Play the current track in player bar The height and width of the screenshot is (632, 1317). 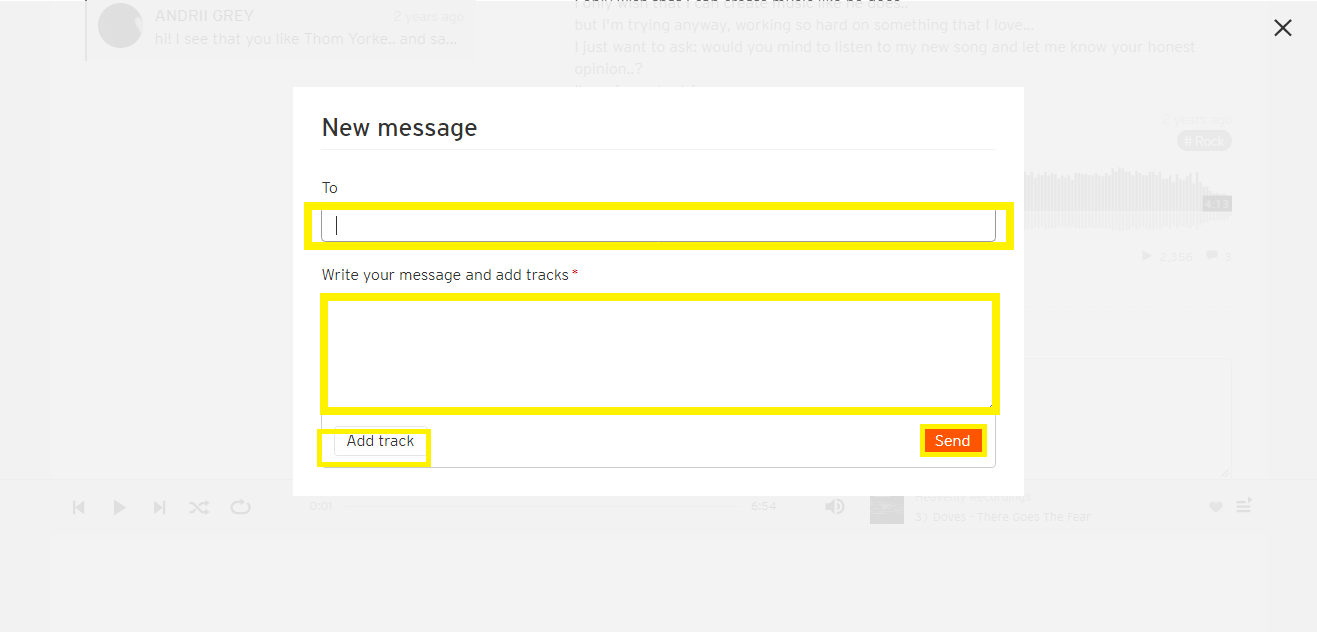pyautogui.click(x=119, y=507)
